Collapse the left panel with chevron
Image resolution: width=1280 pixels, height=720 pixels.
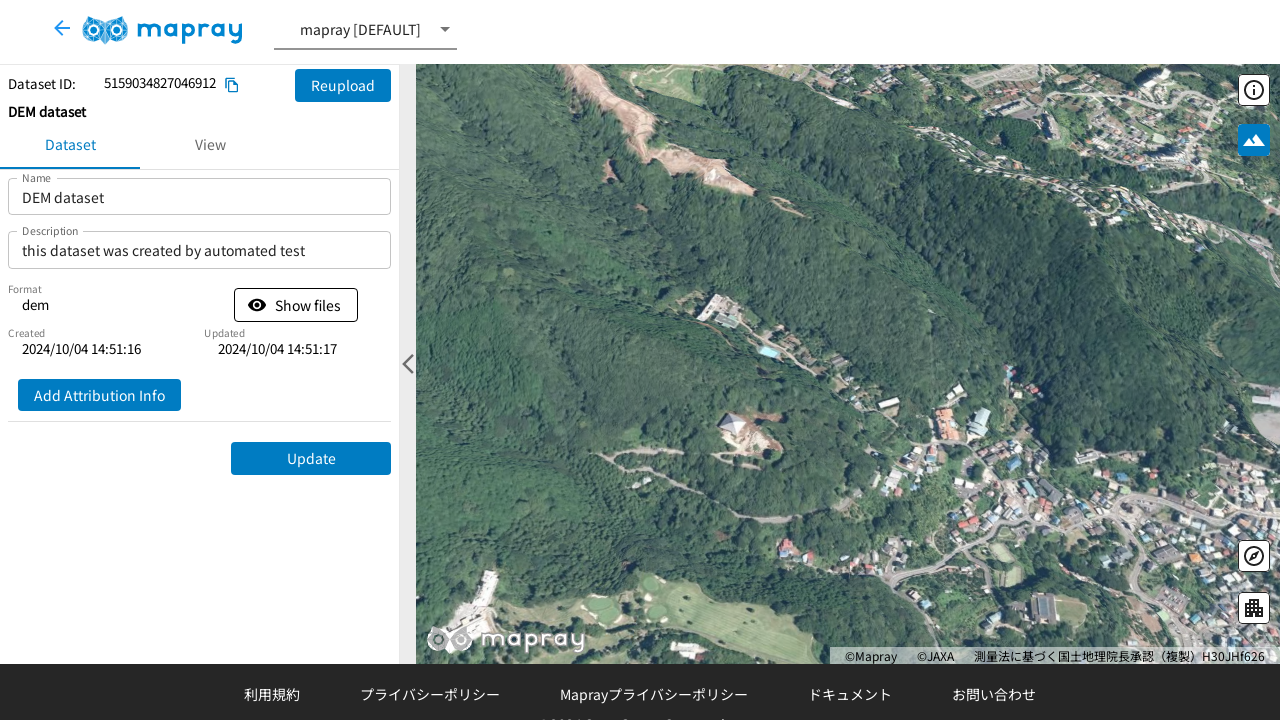tap(407, 364)
